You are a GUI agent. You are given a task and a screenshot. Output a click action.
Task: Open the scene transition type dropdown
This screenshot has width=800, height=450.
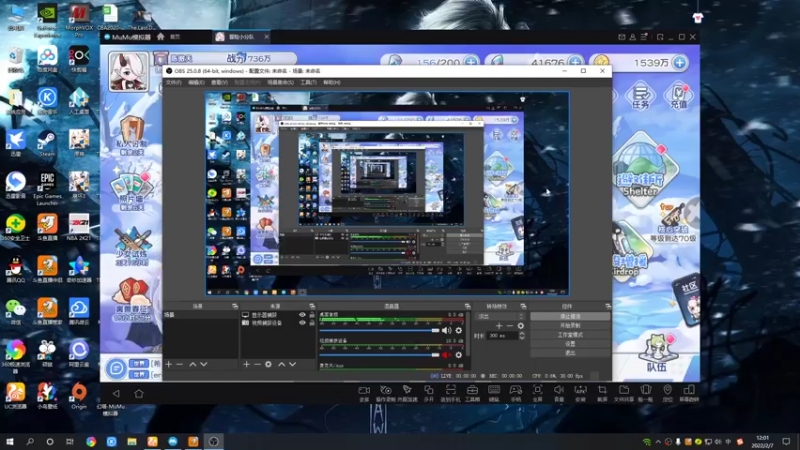point(500,316)
